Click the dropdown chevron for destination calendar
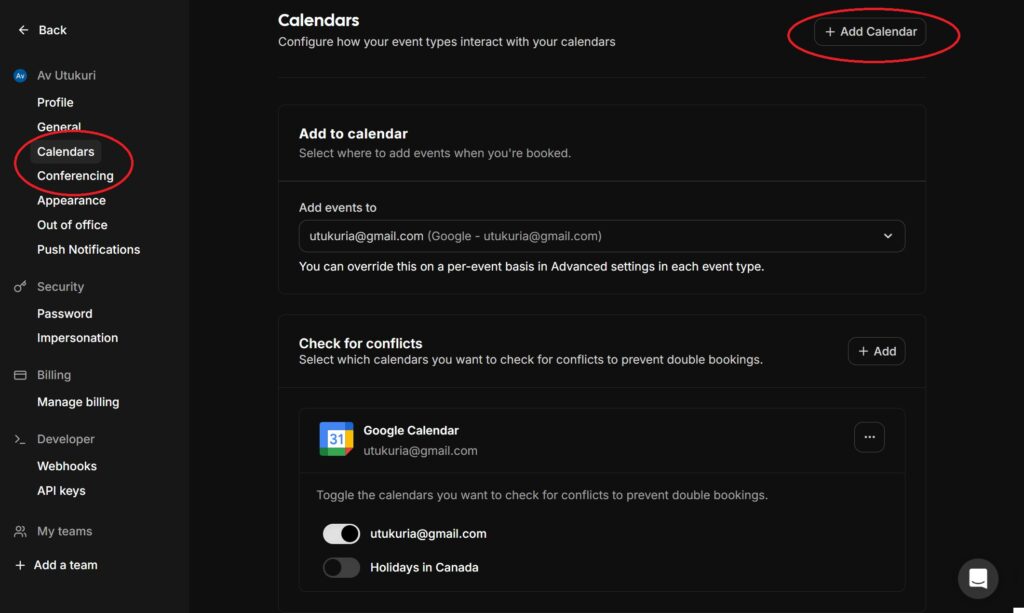 888,236
